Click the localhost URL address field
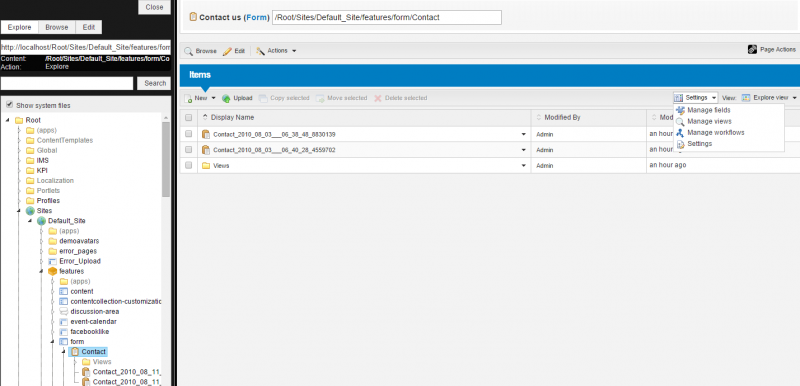 [x=85, y=47]
